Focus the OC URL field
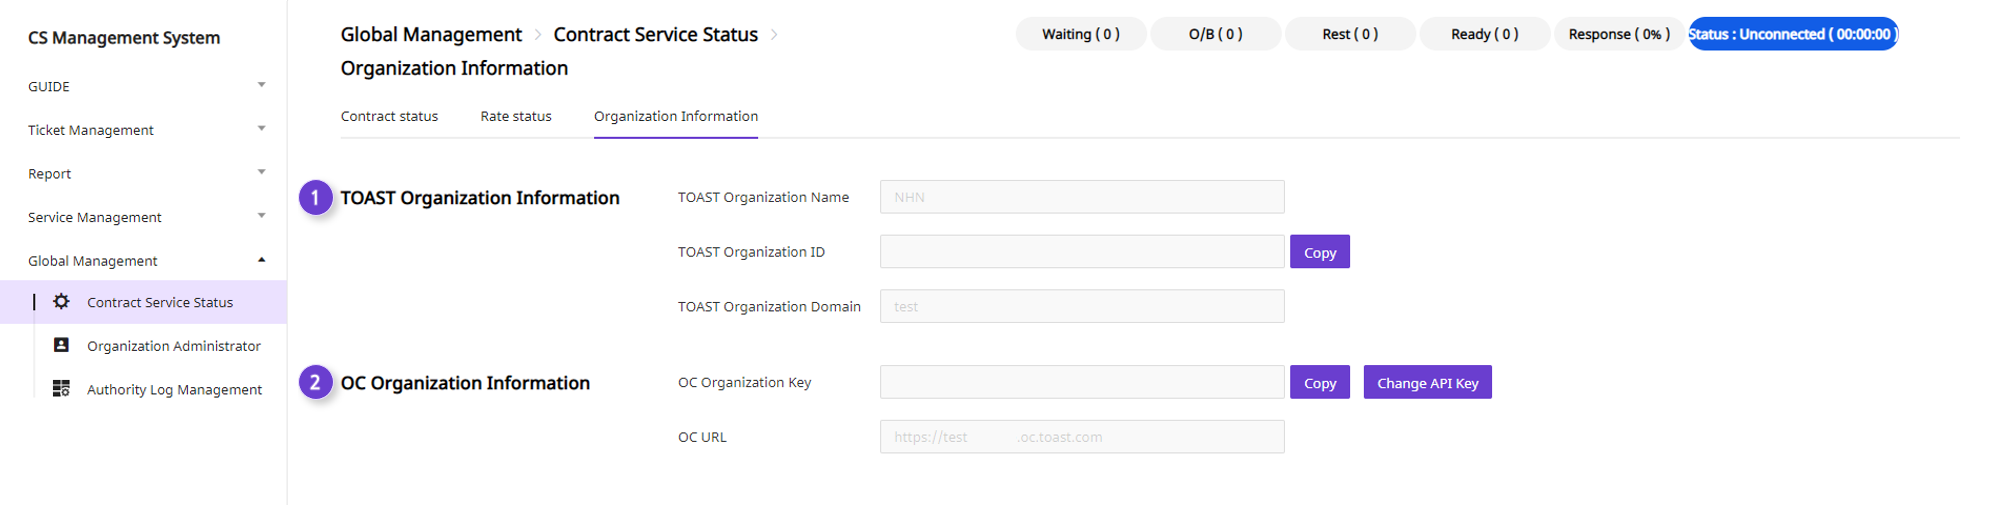Screen dimensions: 2000x505 coord(1082,437)
